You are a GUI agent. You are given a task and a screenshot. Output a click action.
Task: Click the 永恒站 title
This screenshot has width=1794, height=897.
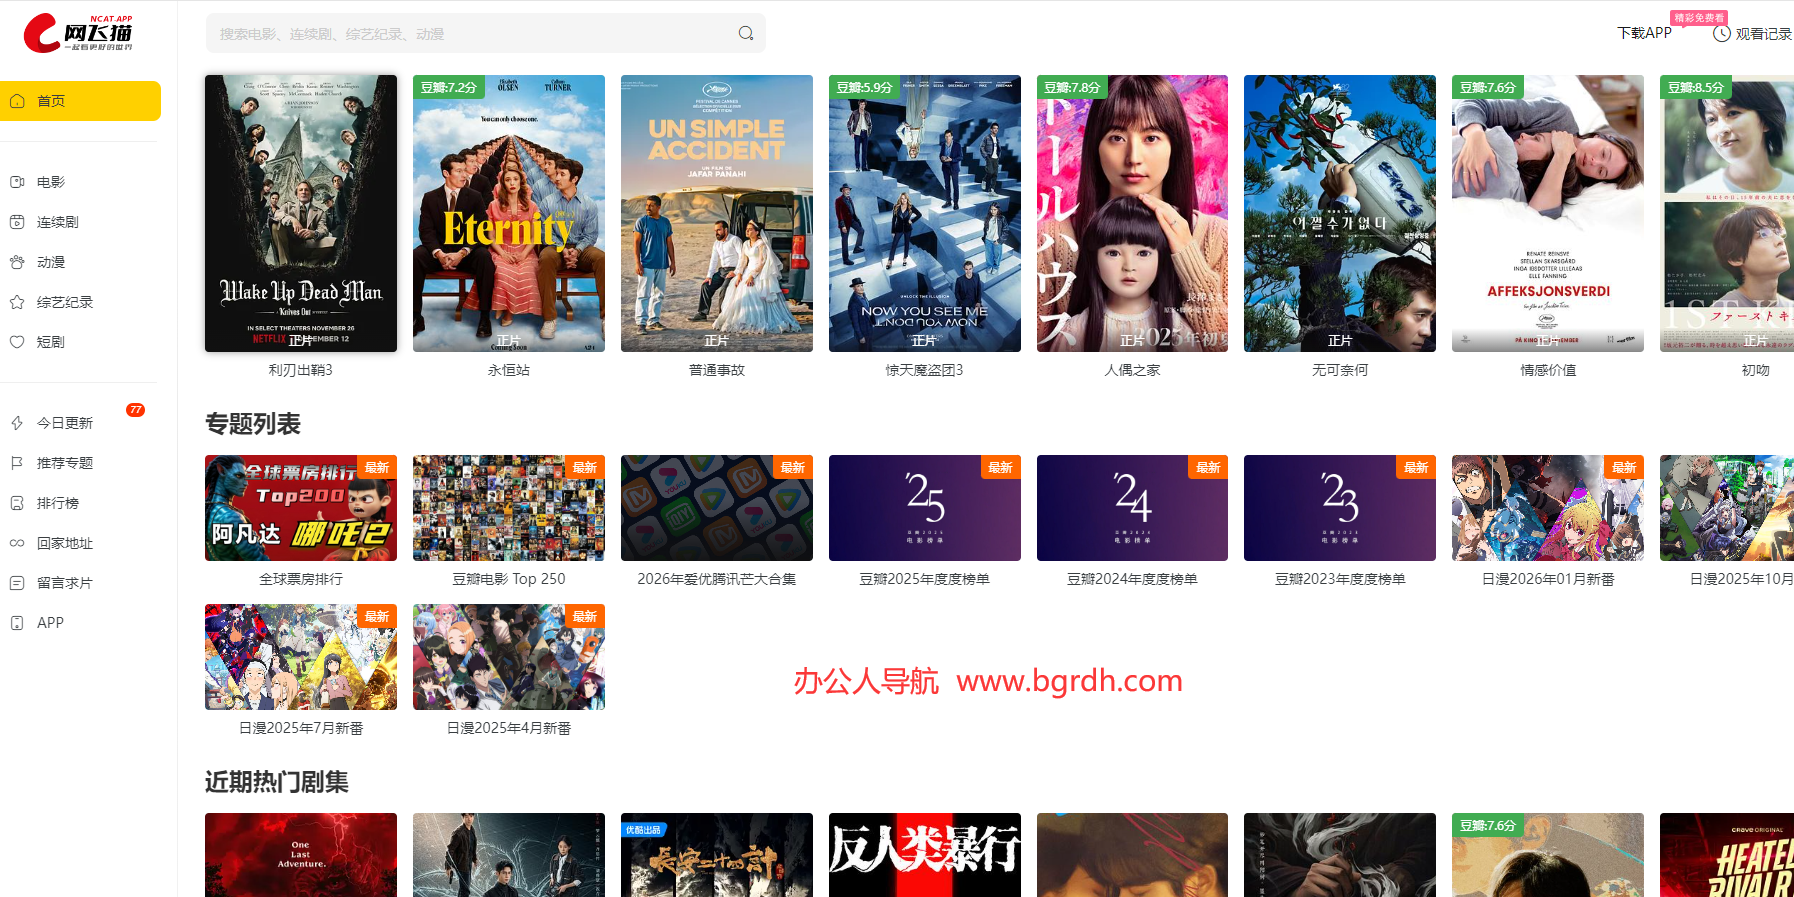[509, 370]
